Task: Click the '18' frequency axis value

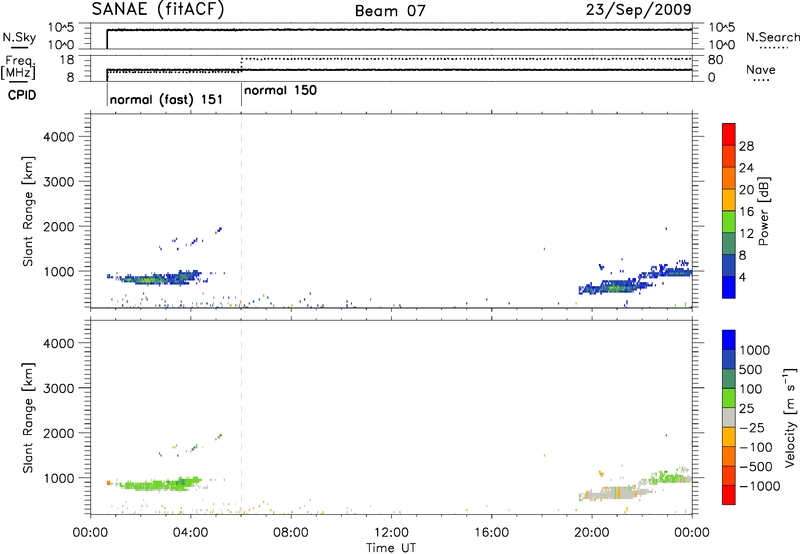Action: pos(67,60)
